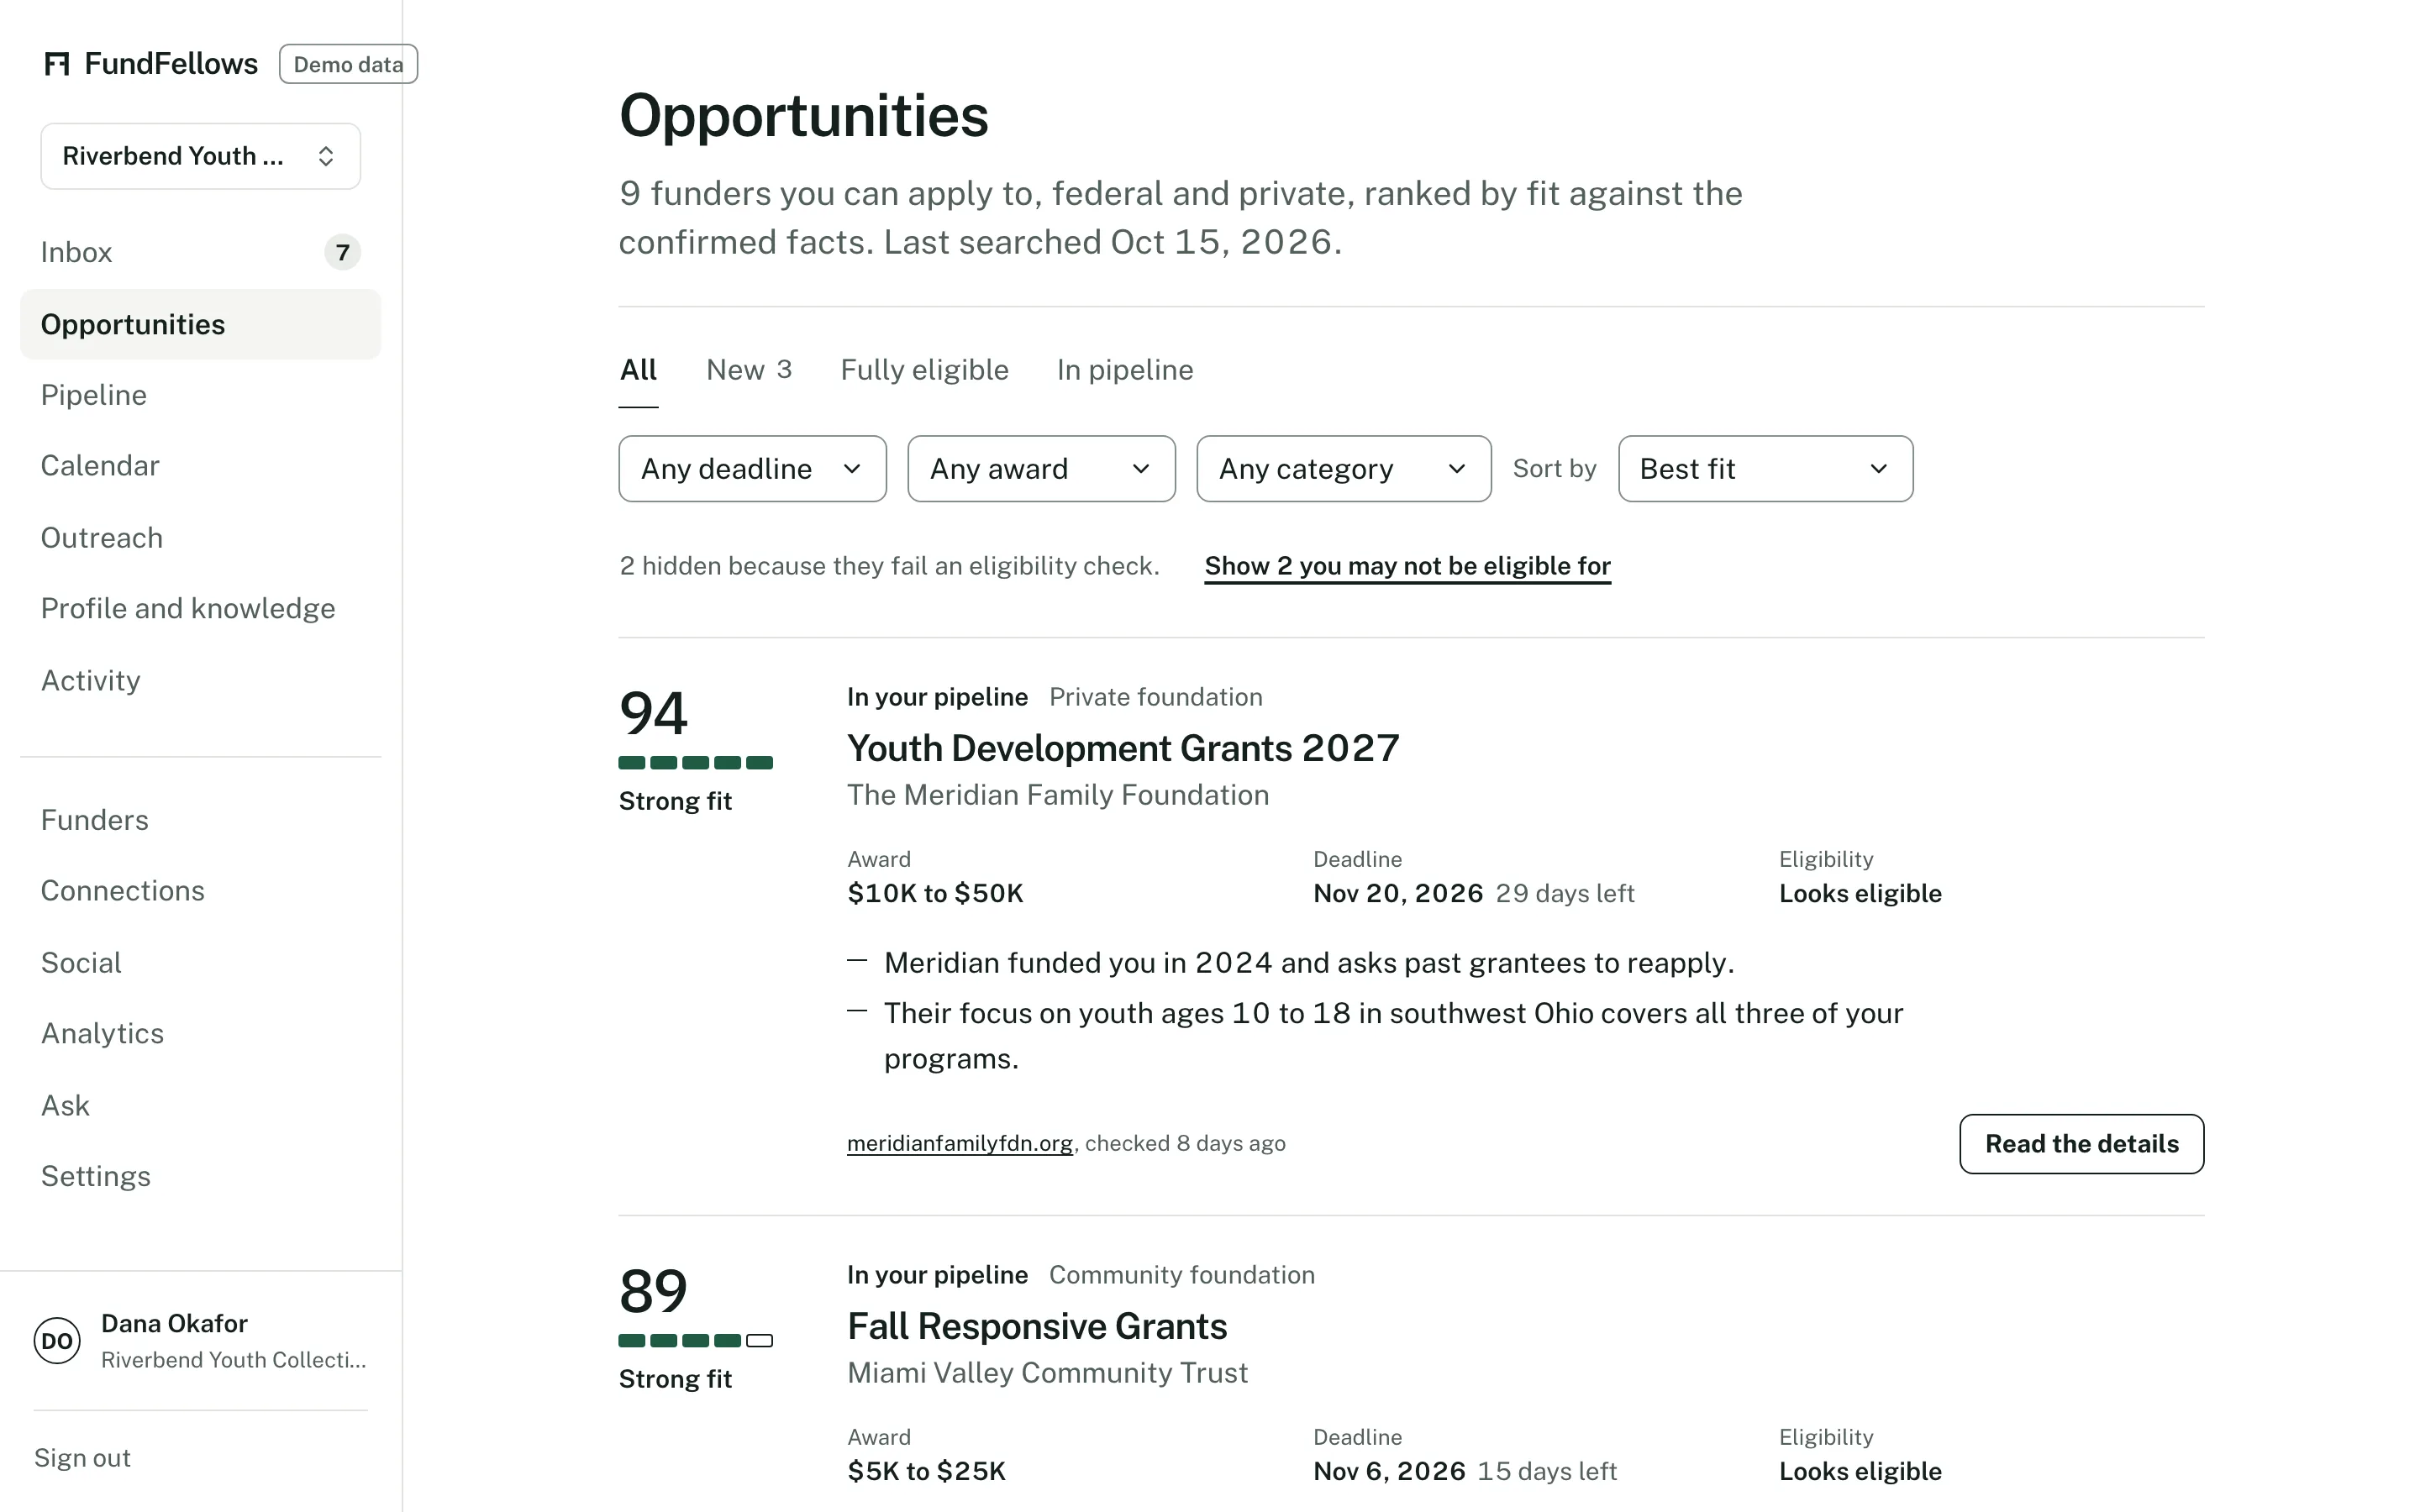2420x1512 pixels.
Task: Open Funders in the sidebar
Action: pos(200,820)
